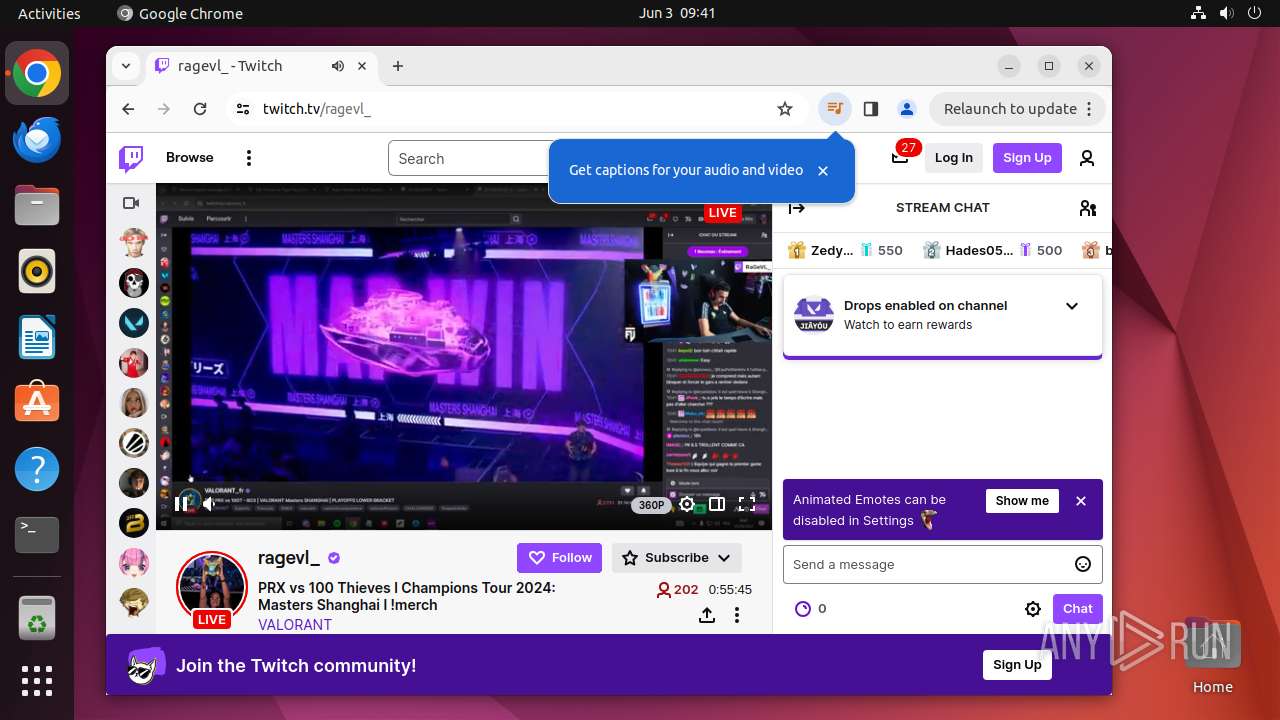Open Activities overview in top bar
The width and height of the screenshot is (1280, 720).
pos(49,13)
